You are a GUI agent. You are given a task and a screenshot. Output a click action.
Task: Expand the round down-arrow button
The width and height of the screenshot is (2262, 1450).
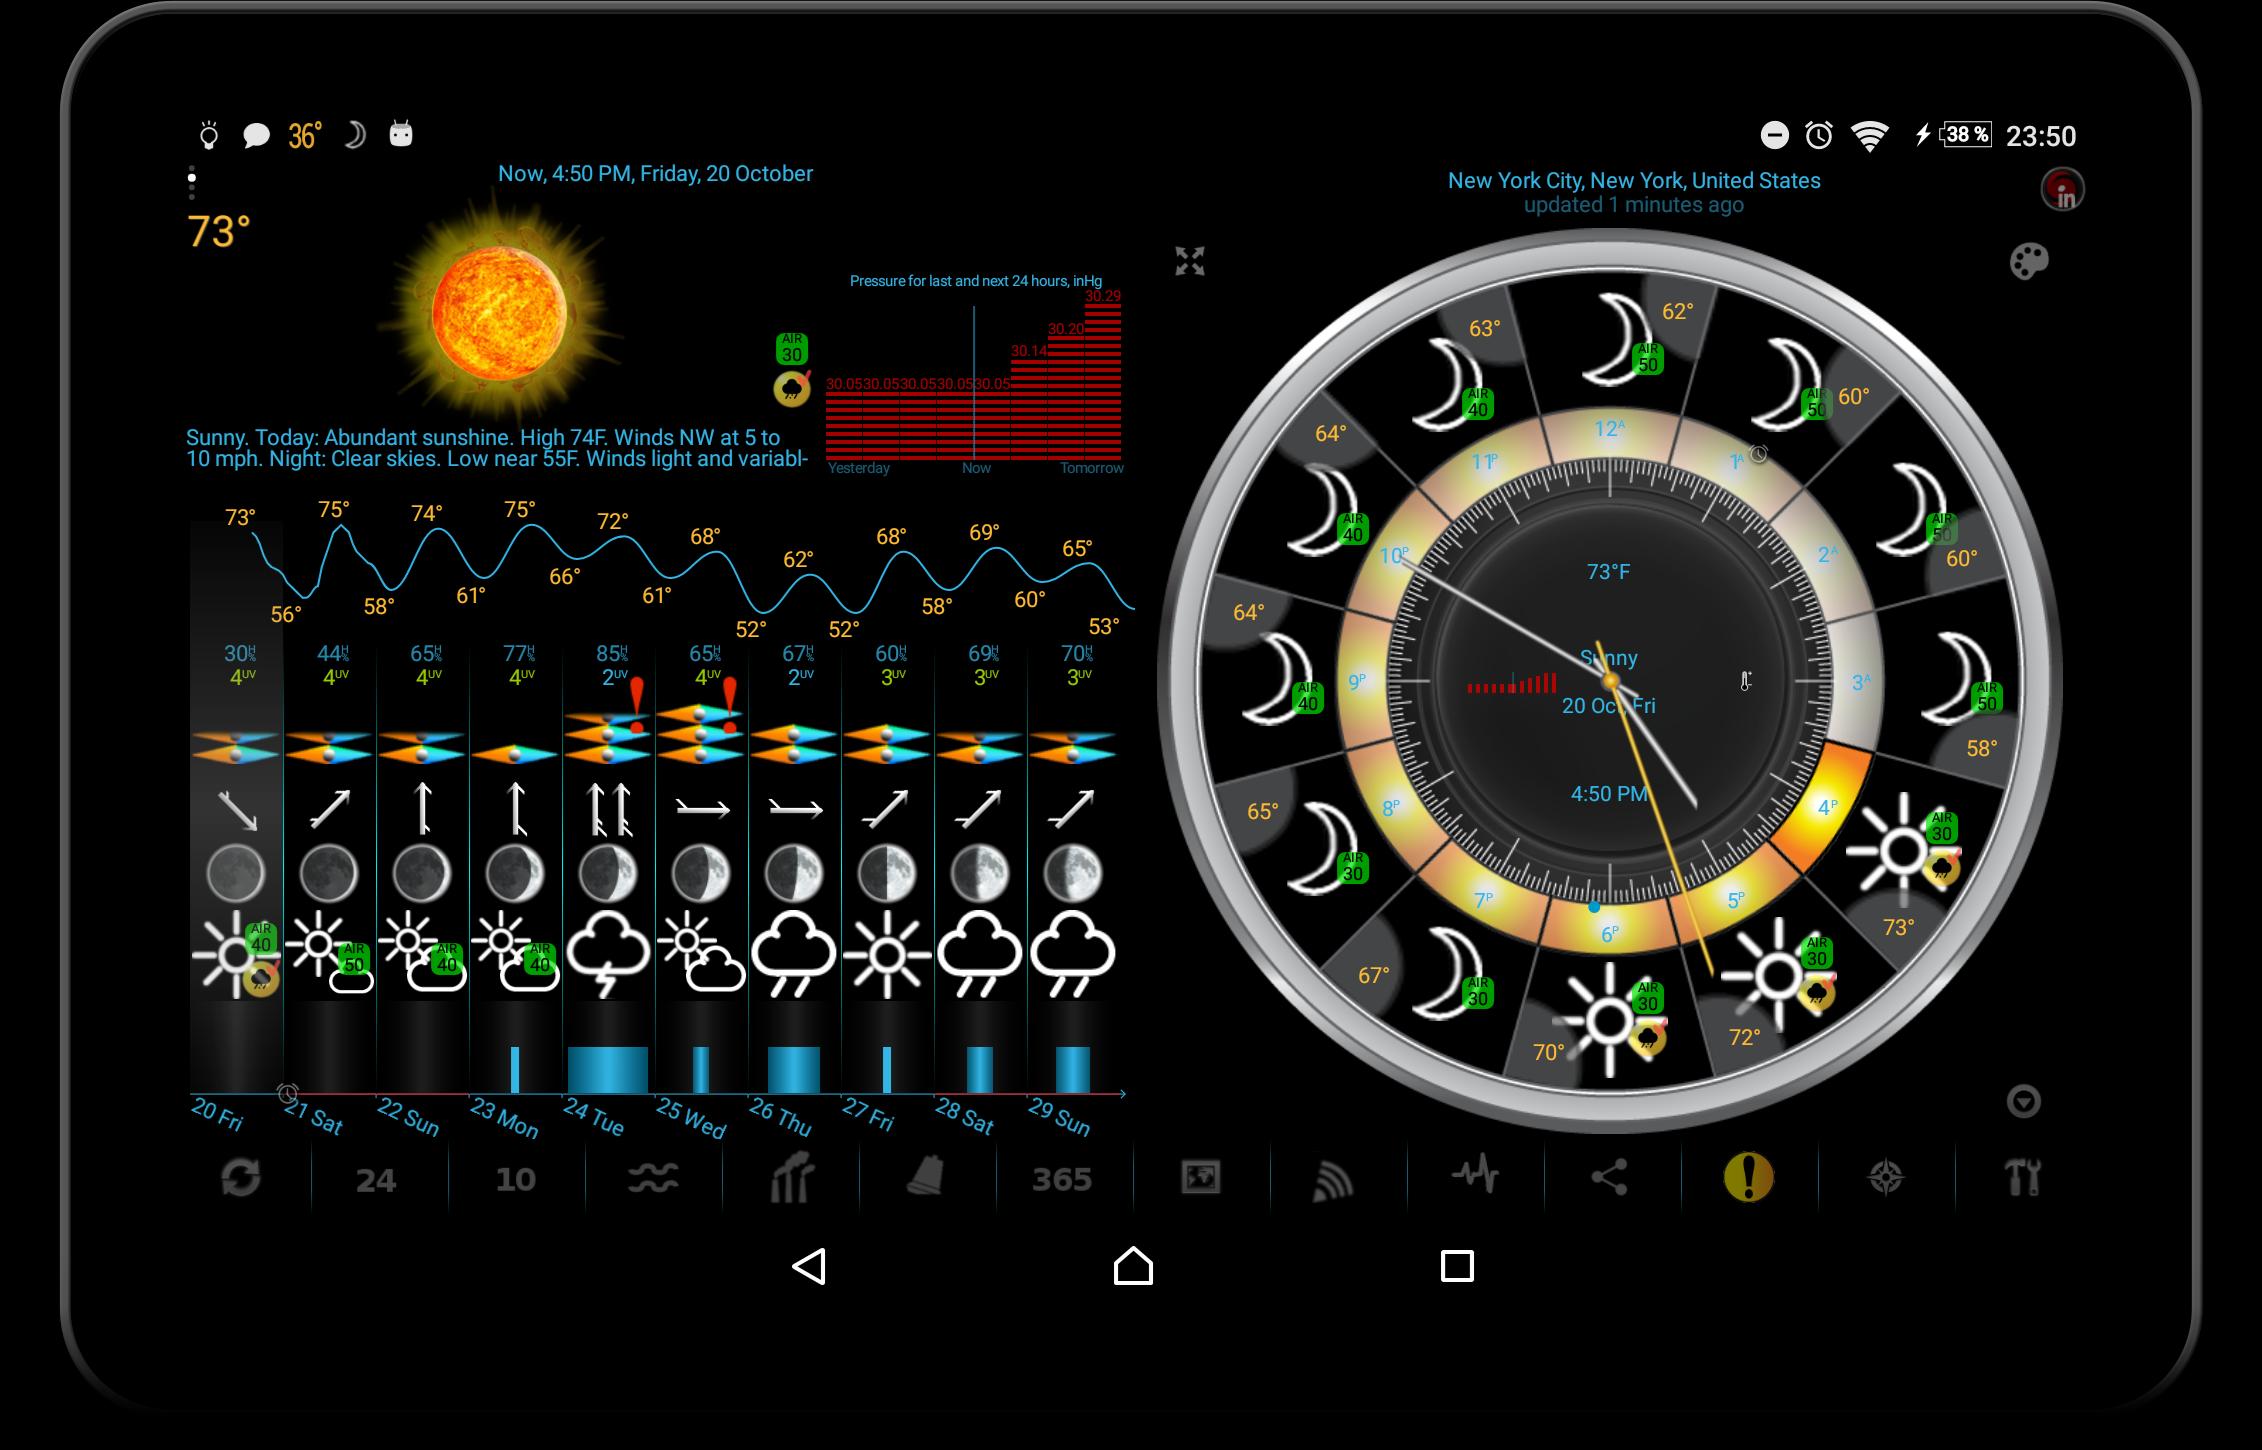point(2023,1101)
